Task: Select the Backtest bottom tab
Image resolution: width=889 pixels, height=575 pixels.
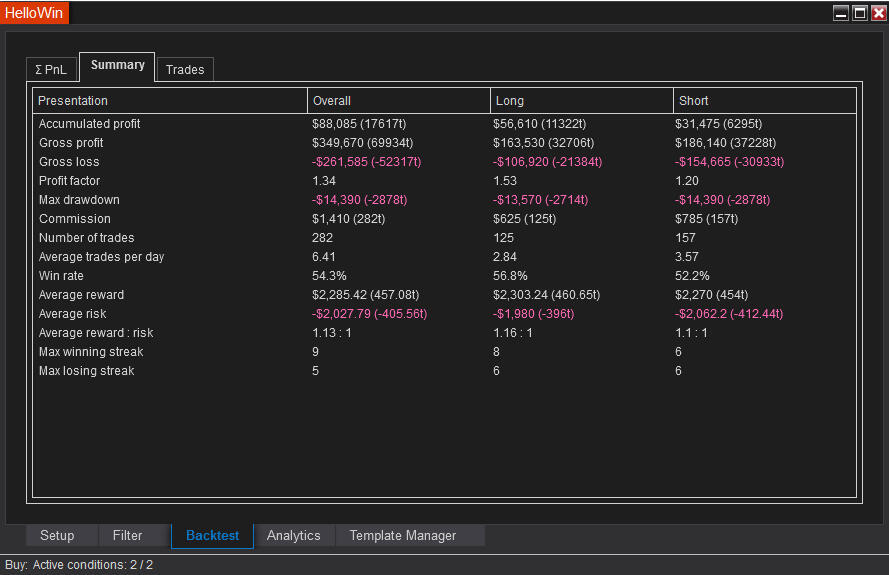Action: coord(212,536)
